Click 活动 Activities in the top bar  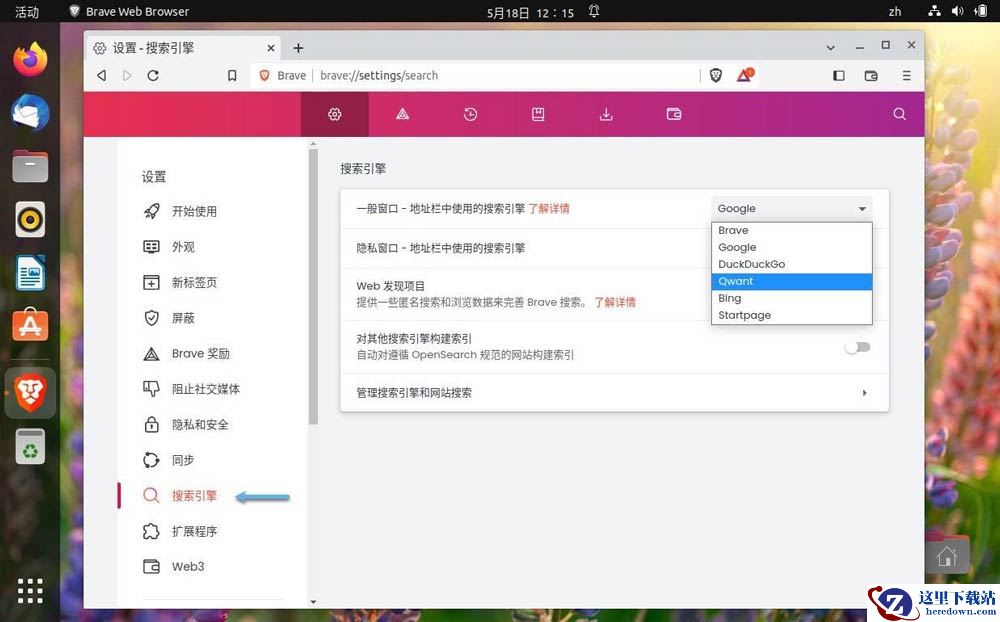[27, 11]
